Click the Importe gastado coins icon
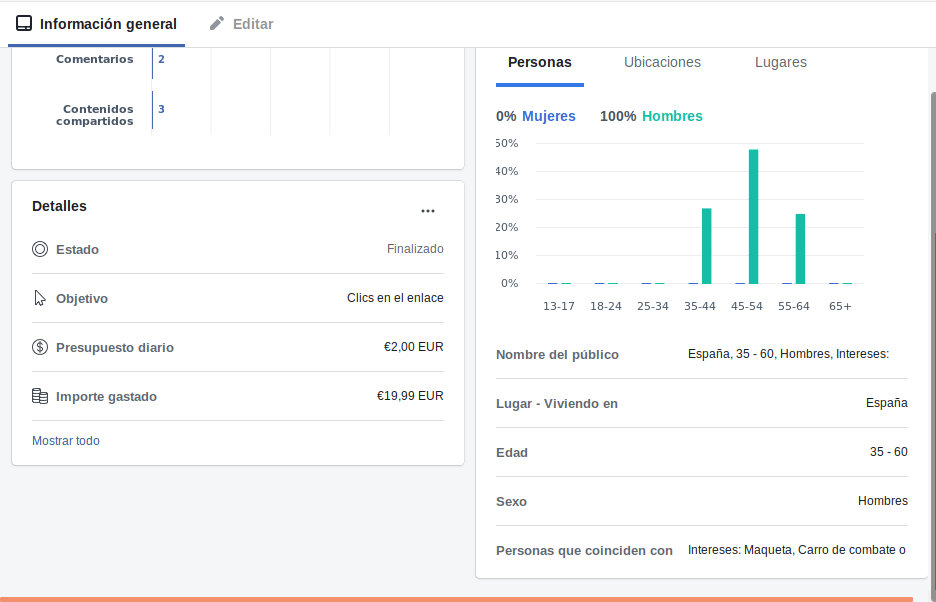Image resolution: width=936 pixels, height=602 pixels. (x=40, y=396)
